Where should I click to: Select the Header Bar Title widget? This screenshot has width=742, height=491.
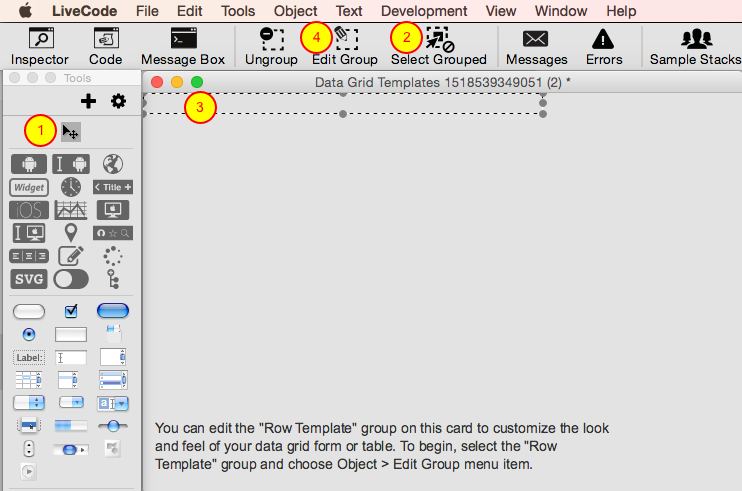[x=113, y=187]
